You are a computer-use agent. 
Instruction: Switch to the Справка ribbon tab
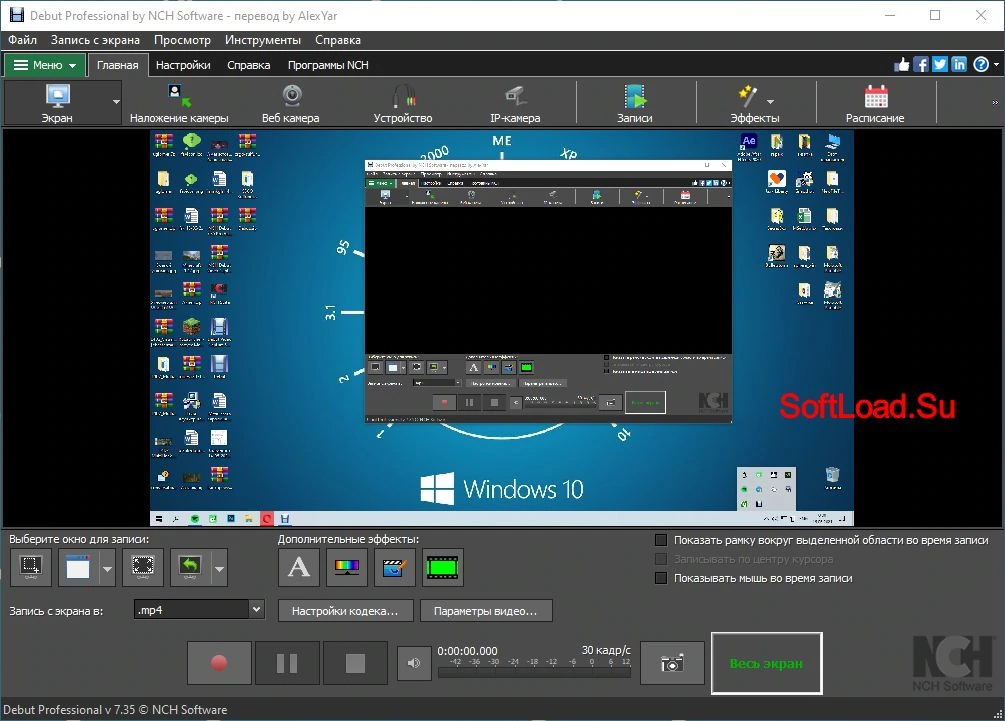[x=249, y=65]
